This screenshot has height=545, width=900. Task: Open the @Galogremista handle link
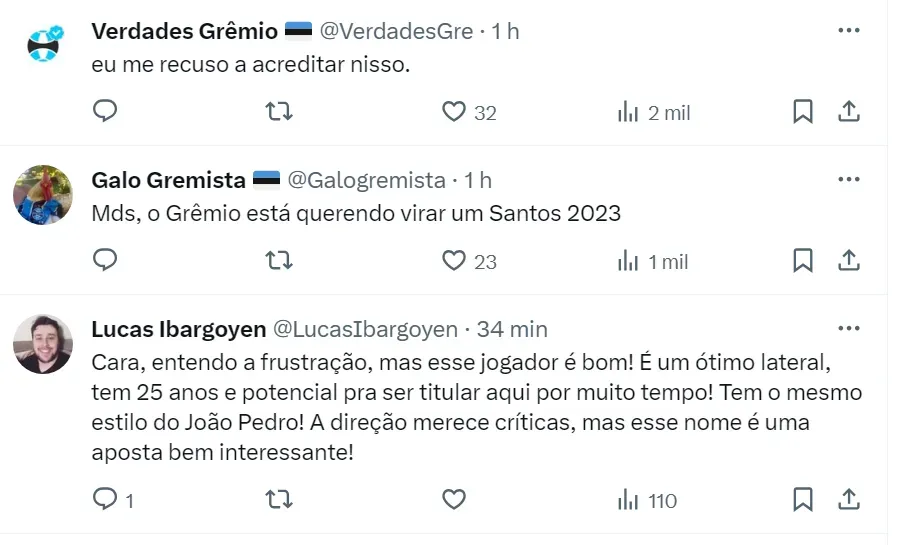[x=366, y=180]
